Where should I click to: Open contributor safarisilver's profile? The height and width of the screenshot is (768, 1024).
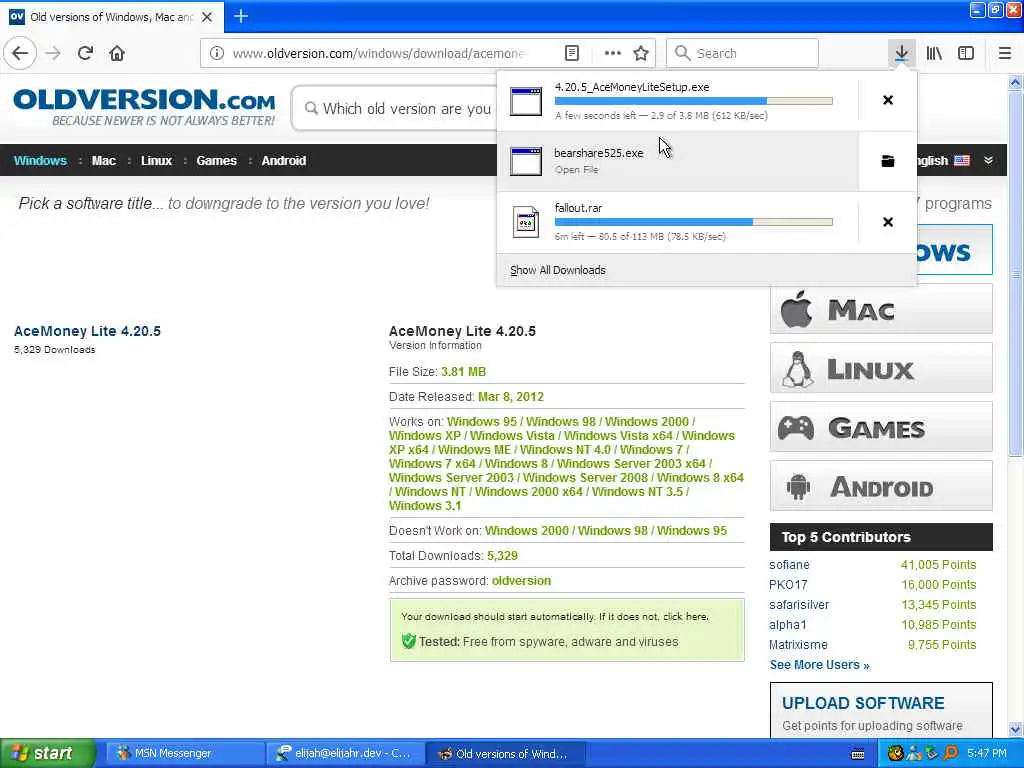[799, 605]
